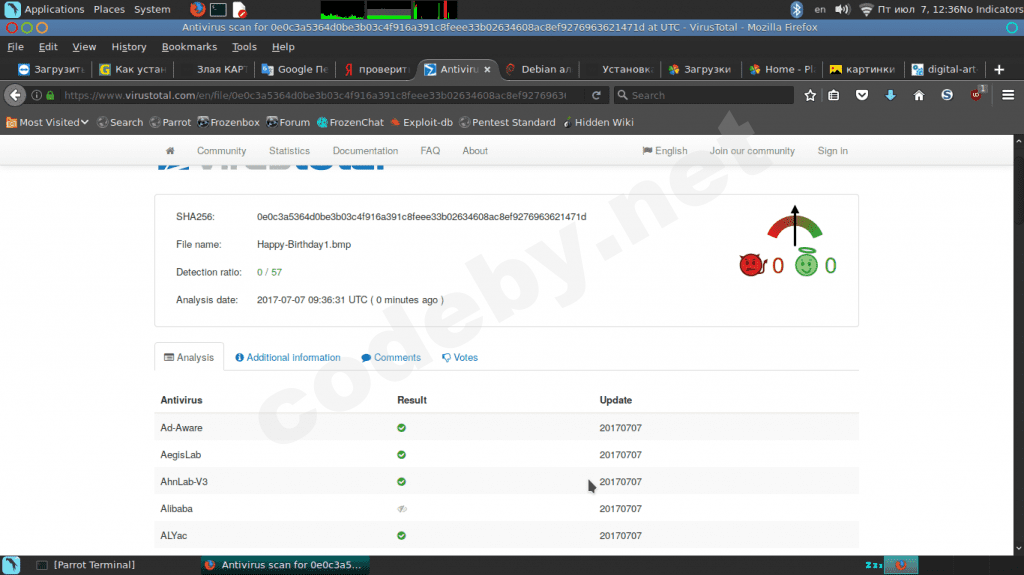Open the FAQ link

pyautogui.click(x=430, y=151)
